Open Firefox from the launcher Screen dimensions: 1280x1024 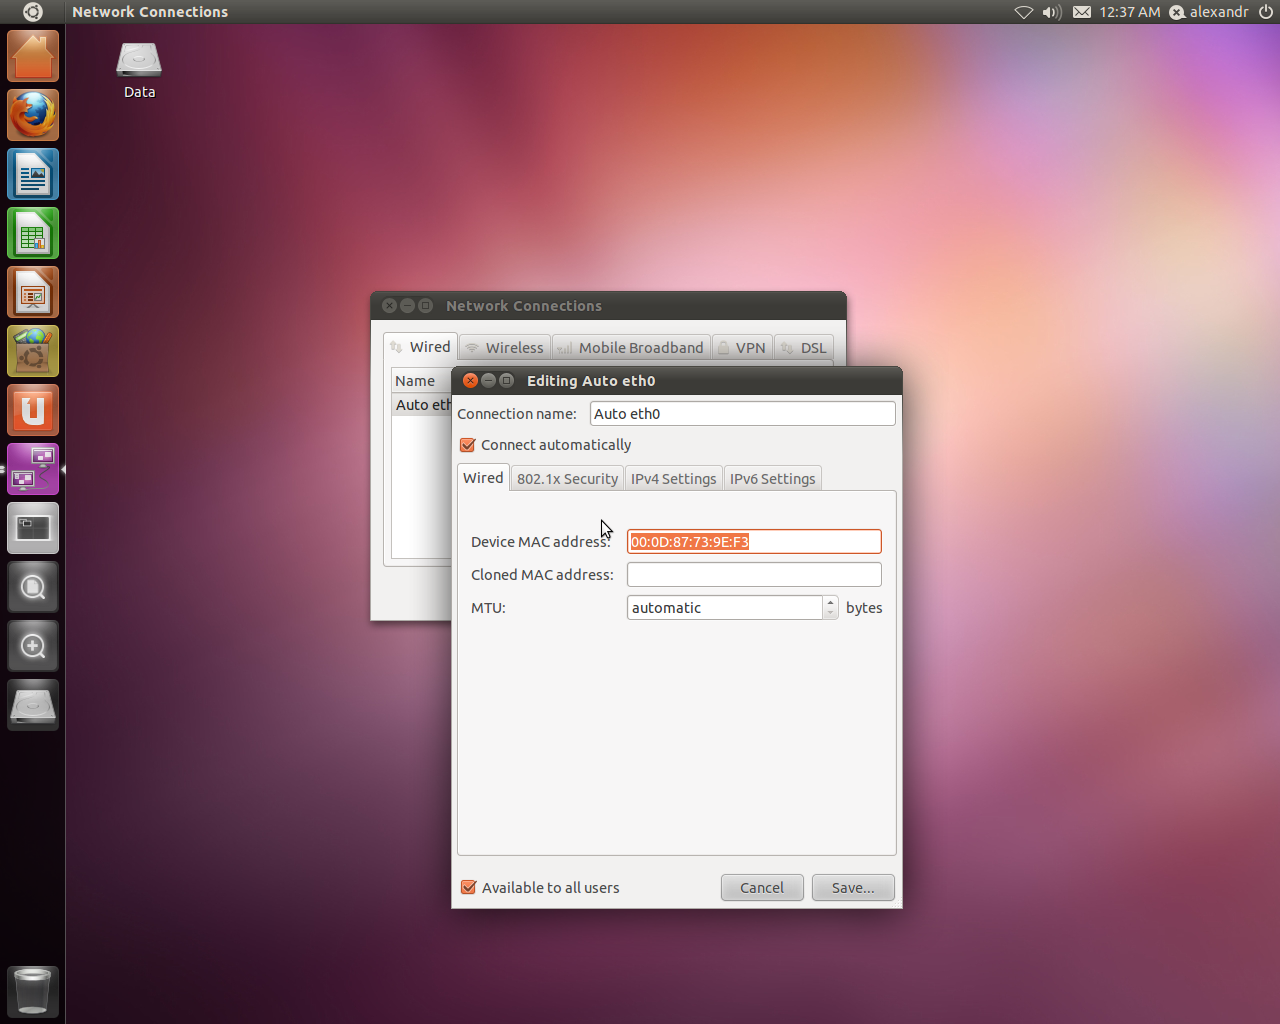tap(33, 115)
